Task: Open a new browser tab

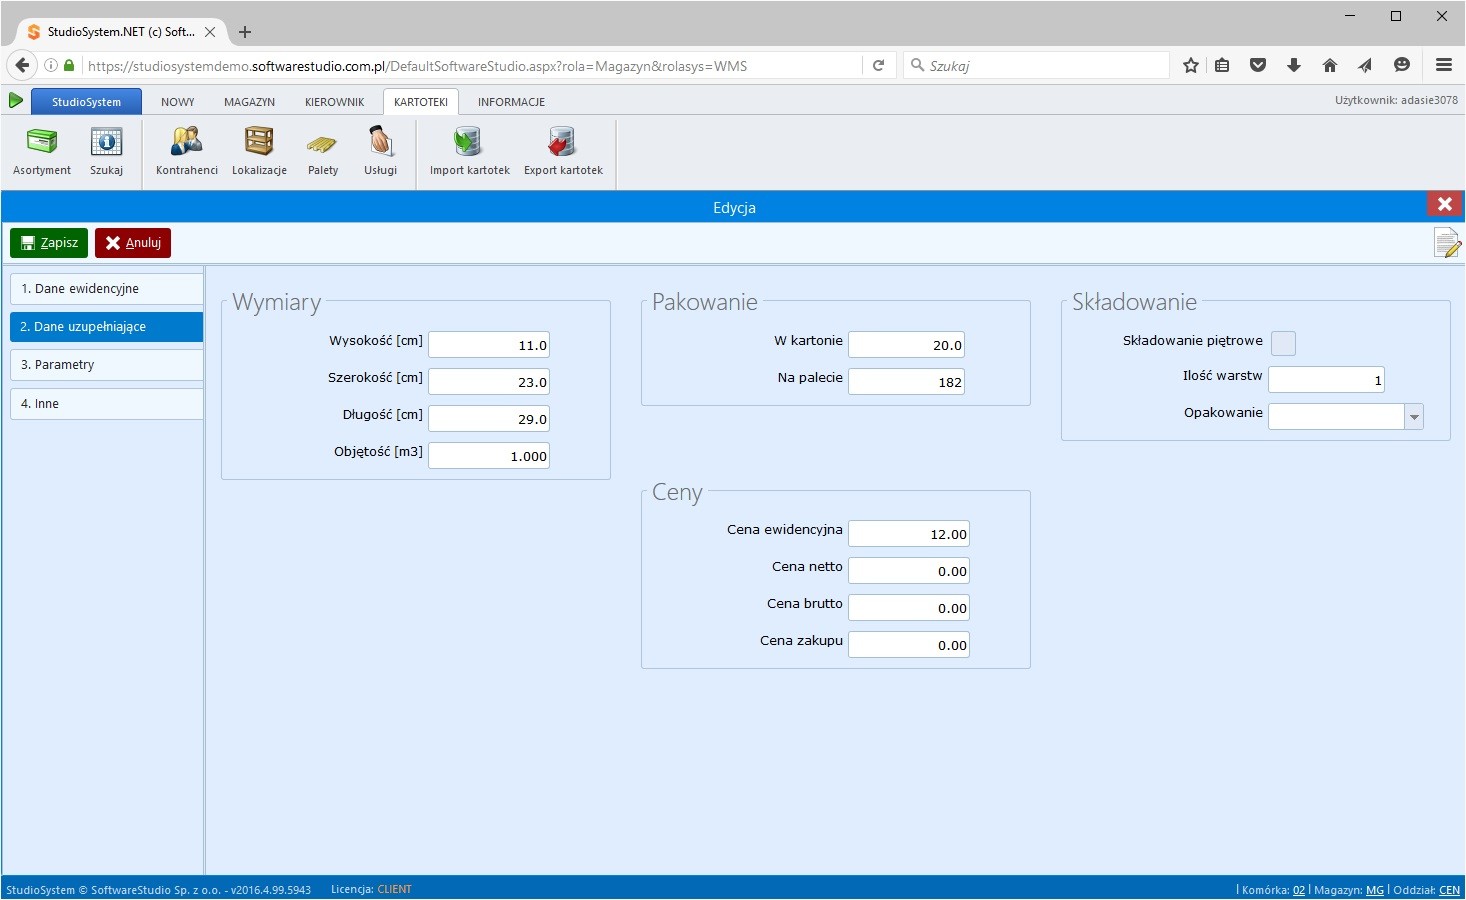Action: (245, 32)
